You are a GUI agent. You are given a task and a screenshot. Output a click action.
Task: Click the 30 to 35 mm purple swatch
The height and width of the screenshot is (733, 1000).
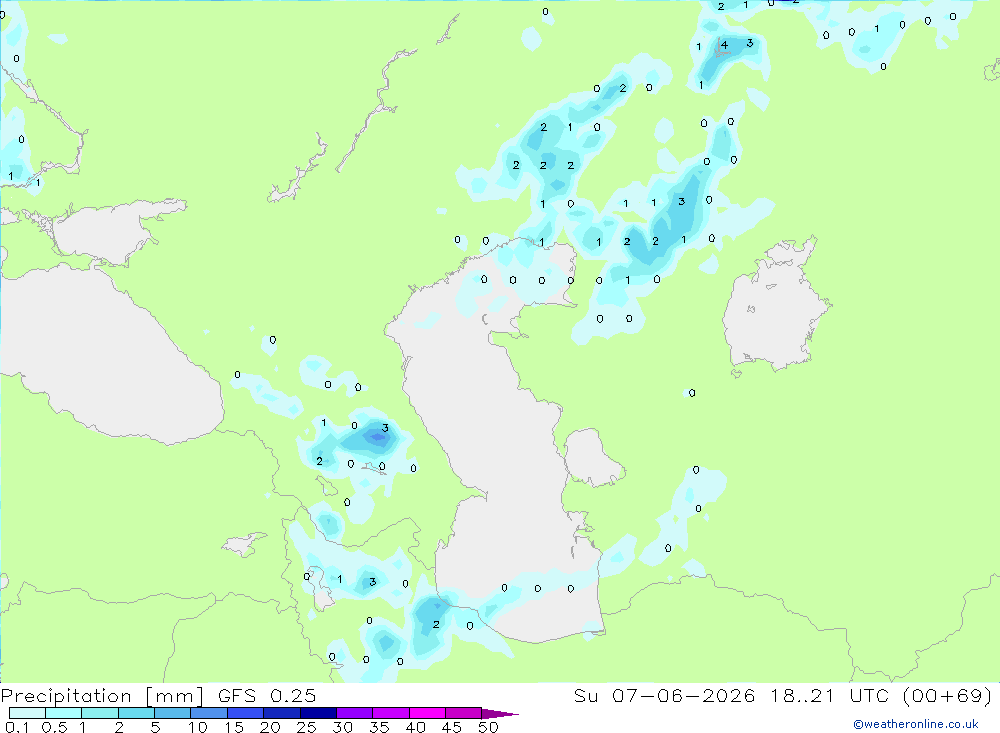[x=354, y=713]
